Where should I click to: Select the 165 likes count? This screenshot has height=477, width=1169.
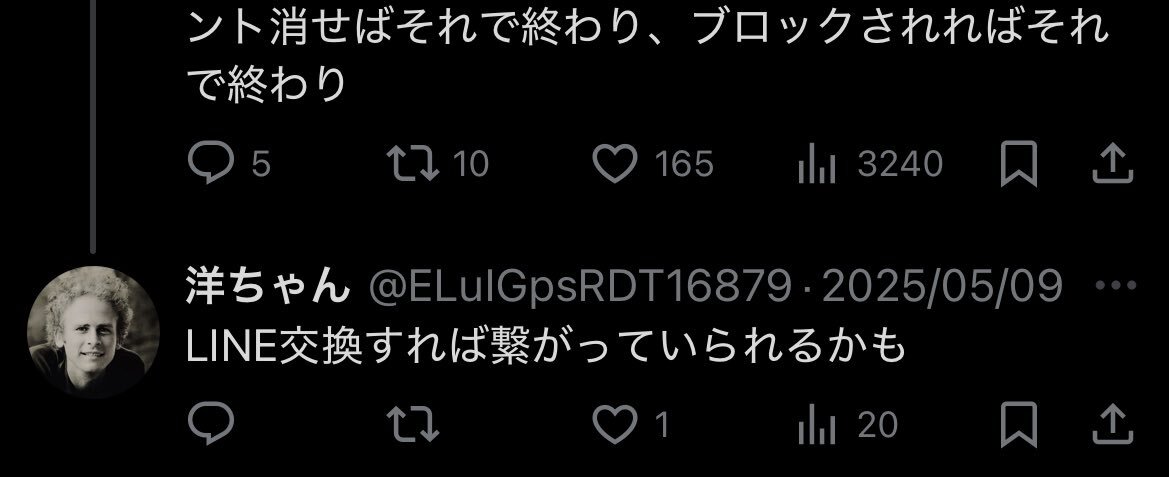[x=684, y=164]
